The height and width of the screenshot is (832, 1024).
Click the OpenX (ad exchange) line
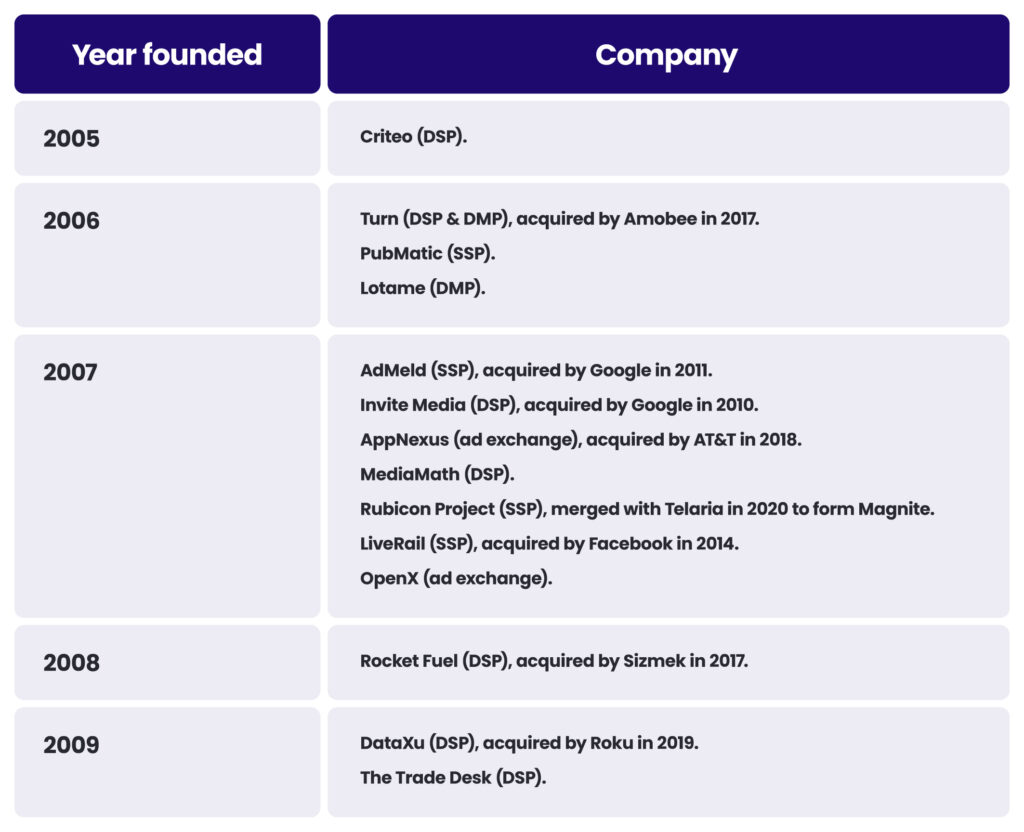click(456, 578)
